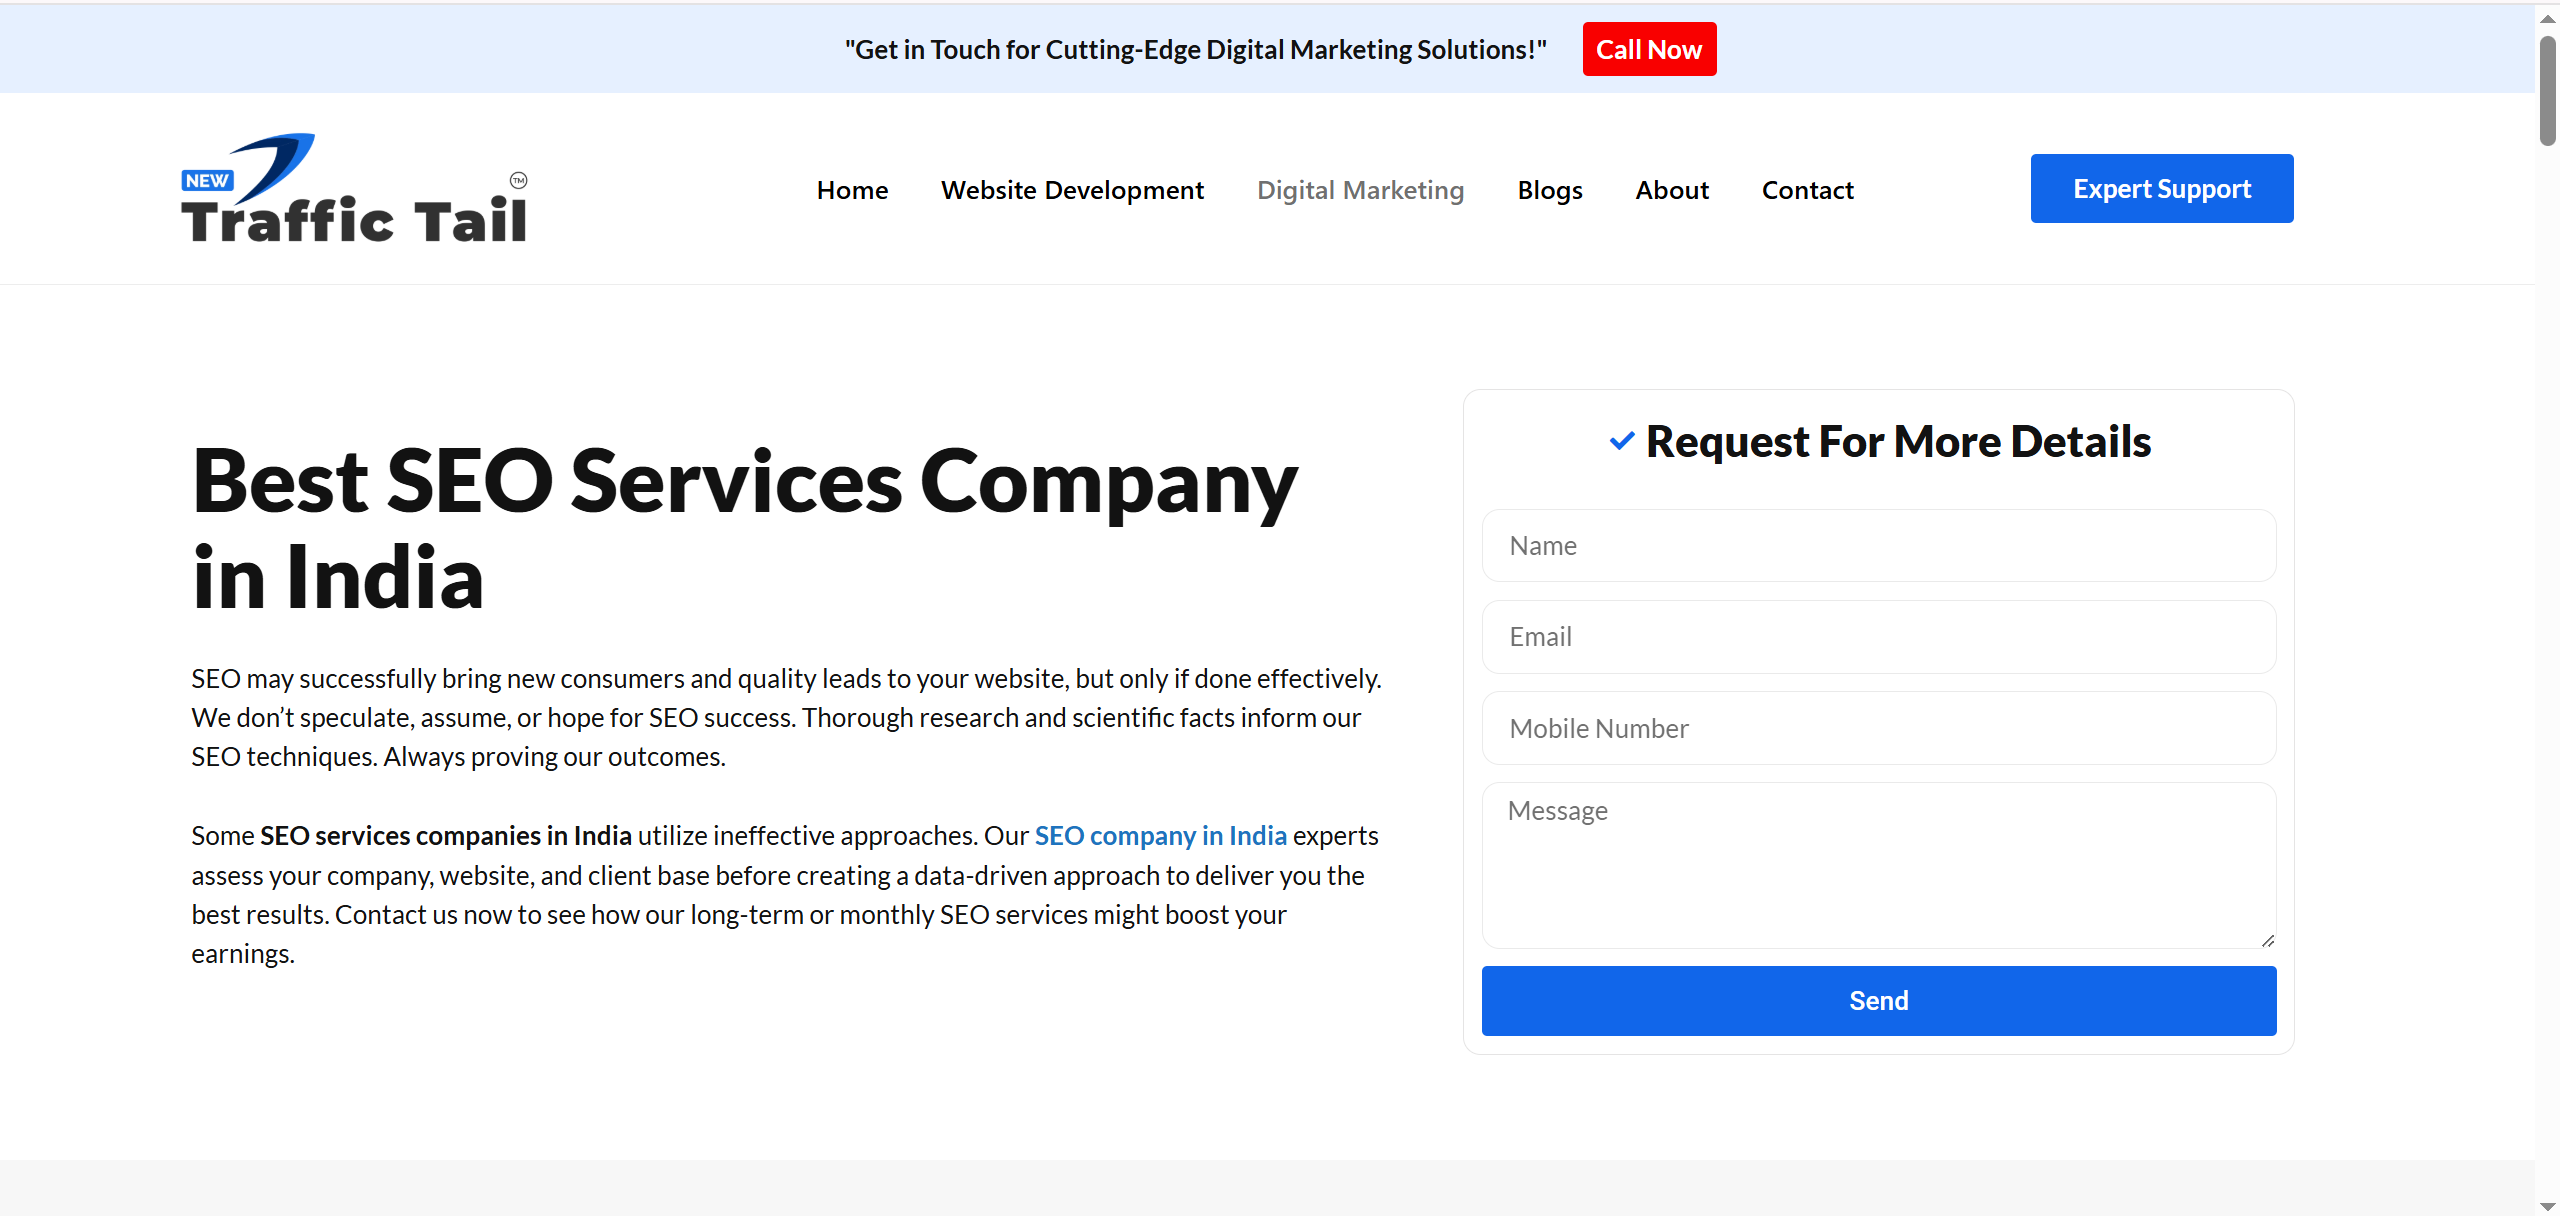Click the checkmark icon beside Request For More Details

1622,440
